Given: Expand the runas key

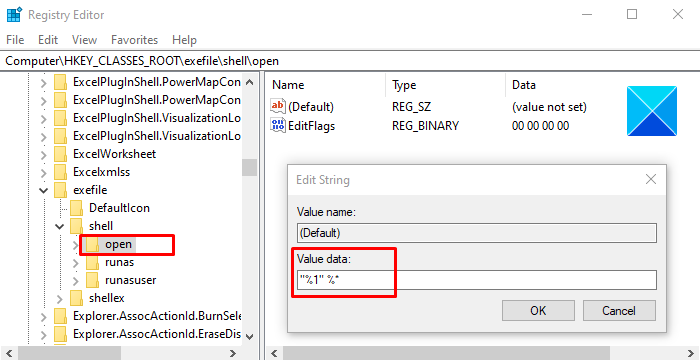Looking at the screenshot, I should (x=76, y=263).
